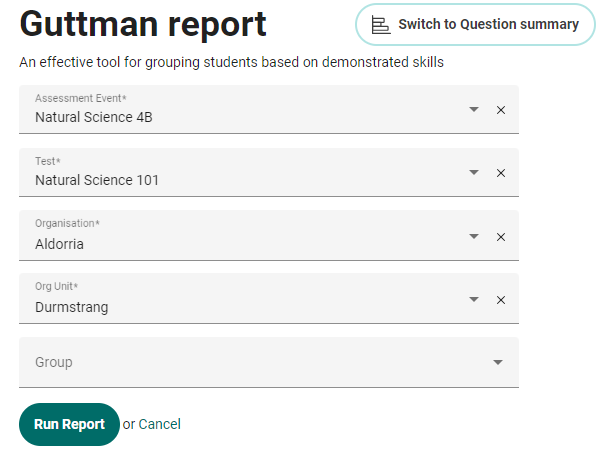
Task: Expand the Group dropdown arrow
Action: [x=498, y=362]
